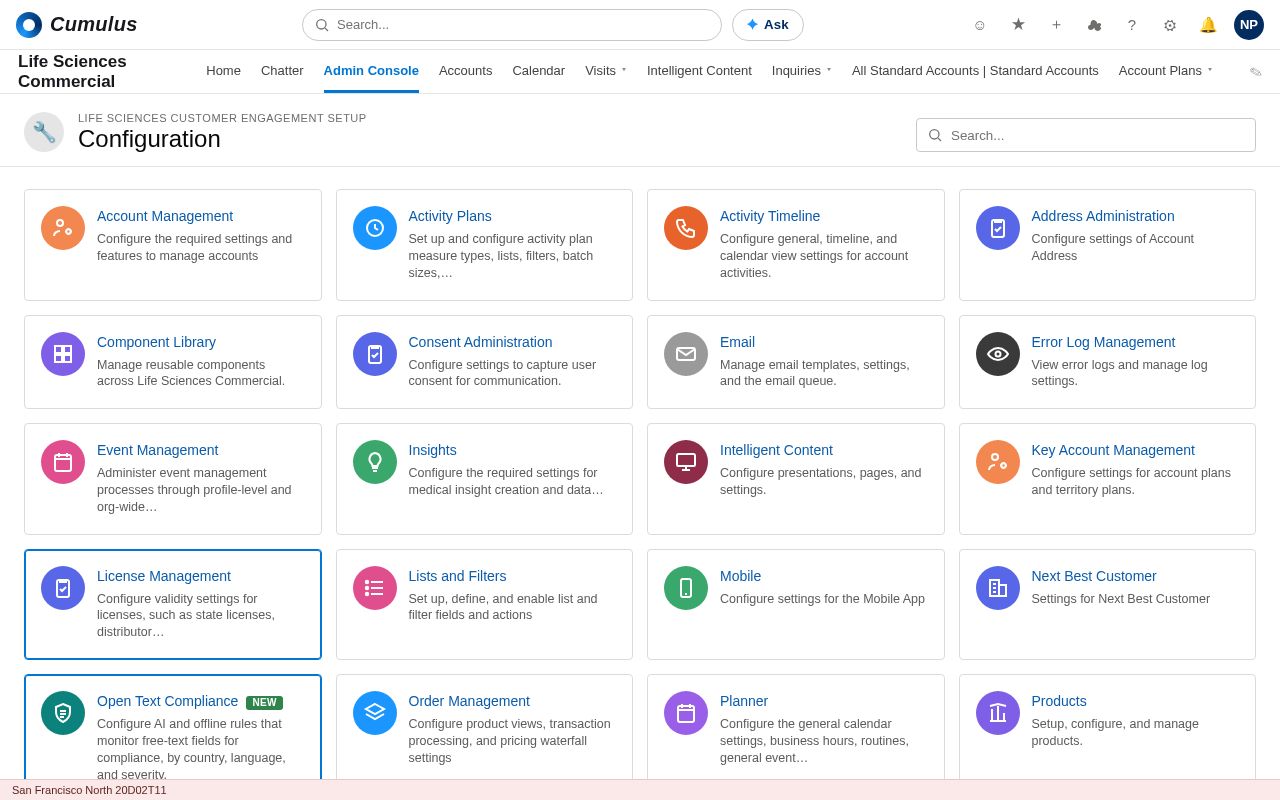Screen dimensions: 1280x800
Task: Open the Planner link
Action: pyautogui.click(x=744, y=701)
